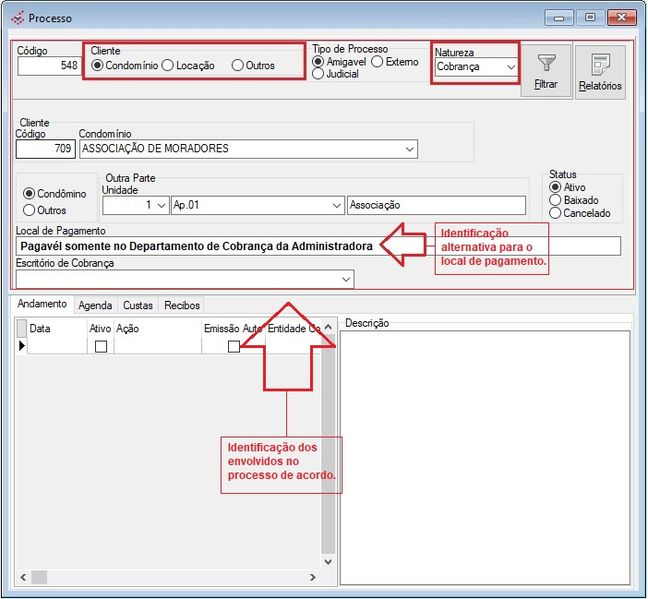Select Judicial as process type
648x599 pixels.
(x=318, y=74)
